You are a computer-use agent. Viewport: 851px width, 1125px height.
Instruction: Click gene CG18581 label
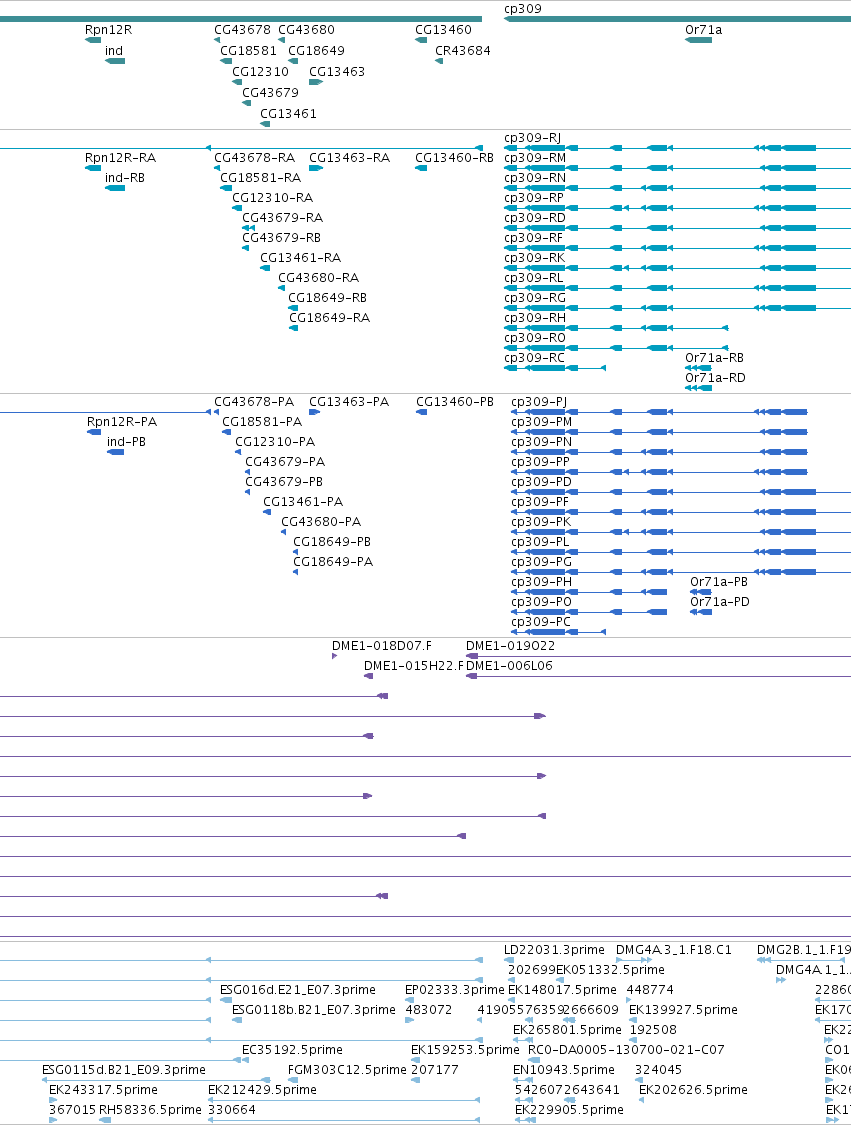click(248, 51)
